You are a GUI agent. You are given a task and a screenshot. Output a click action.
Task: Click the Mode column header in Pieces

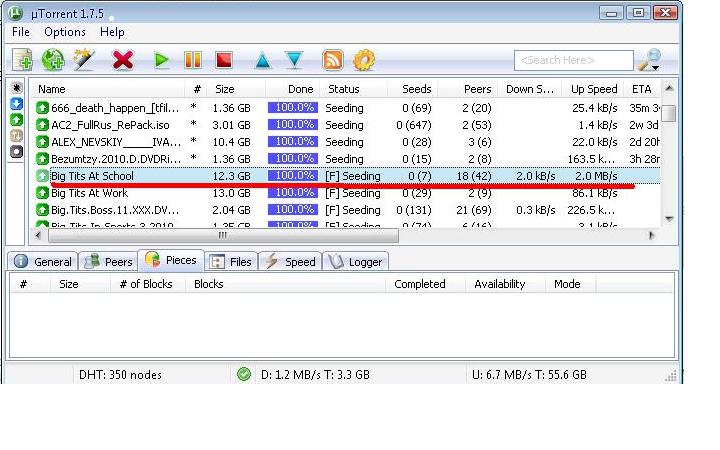coord(567,284)
